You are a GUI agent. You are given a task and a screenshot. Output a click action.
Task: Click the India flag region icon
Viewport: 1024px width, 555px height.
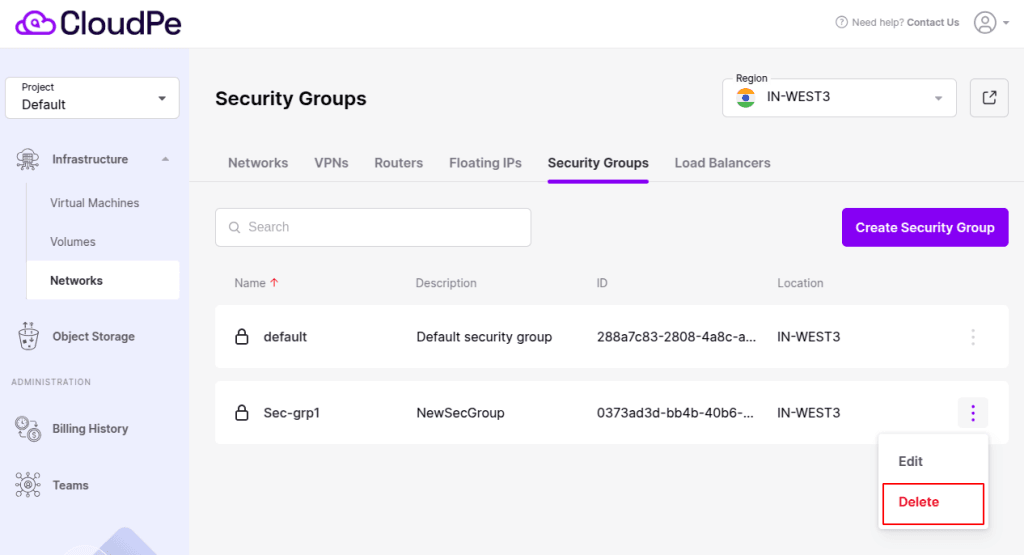pos(746,98)
